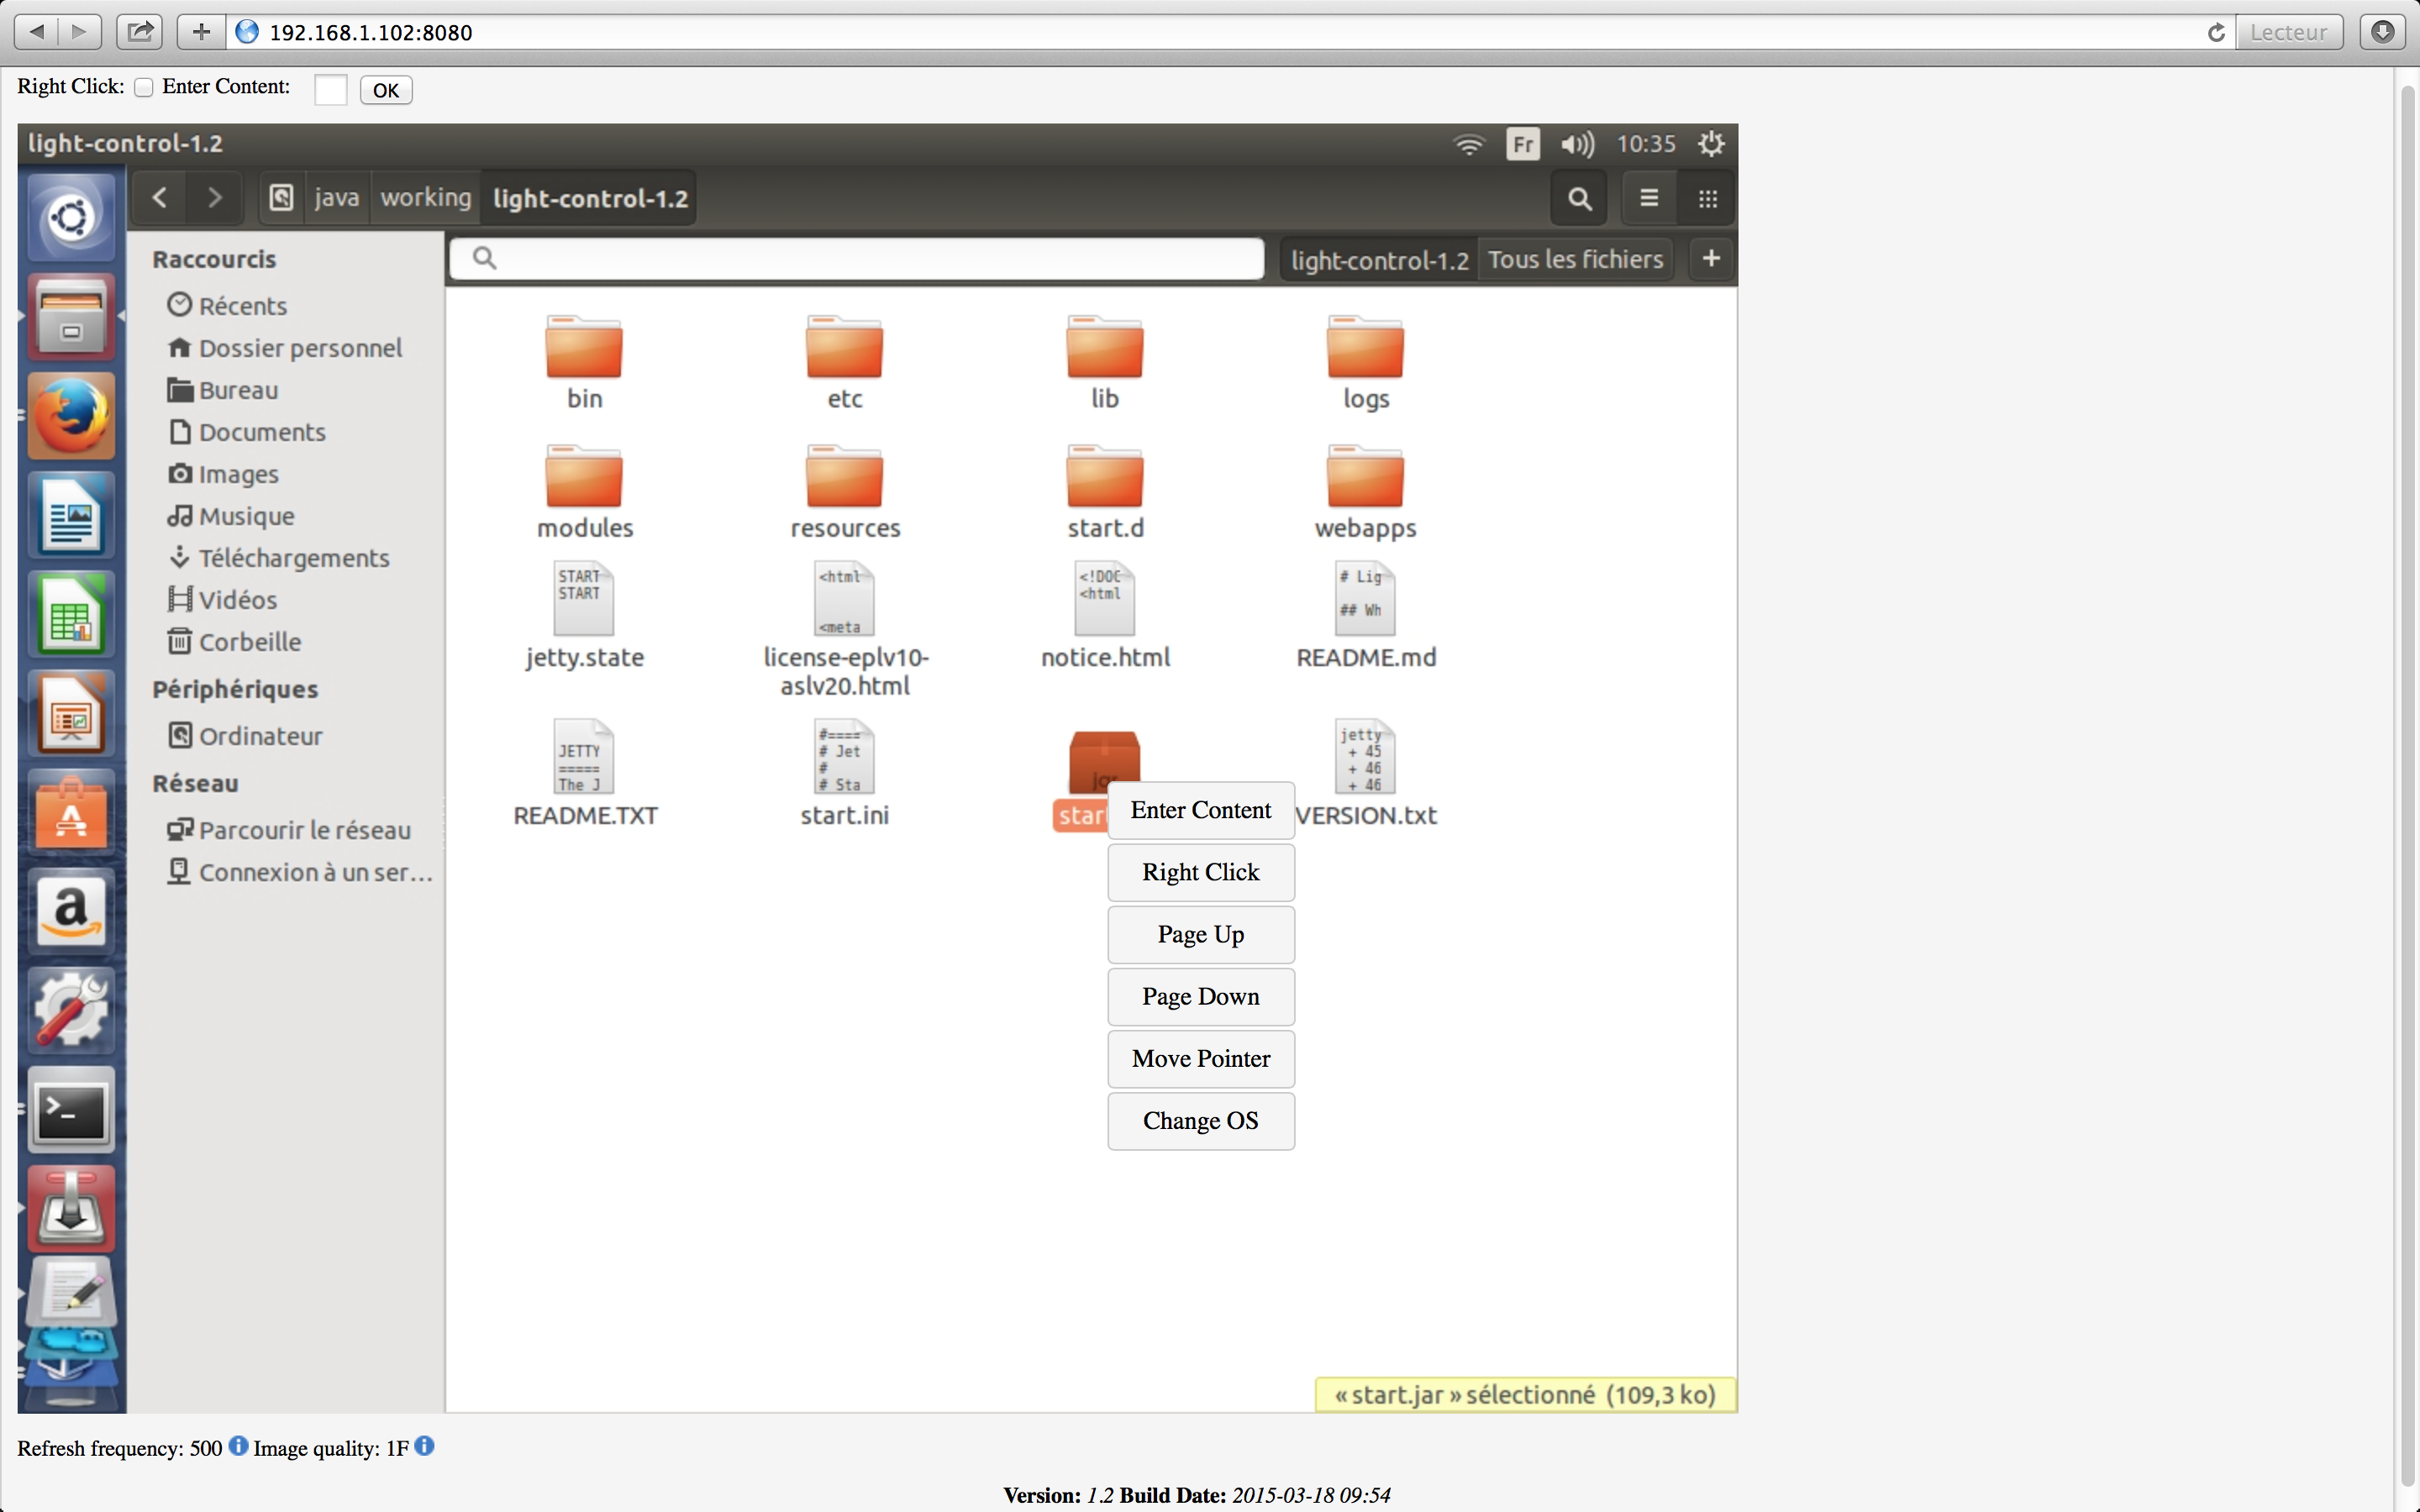Open the webapps folder
Screen dimensions: 2420x1512
(x=1365, y=480)
